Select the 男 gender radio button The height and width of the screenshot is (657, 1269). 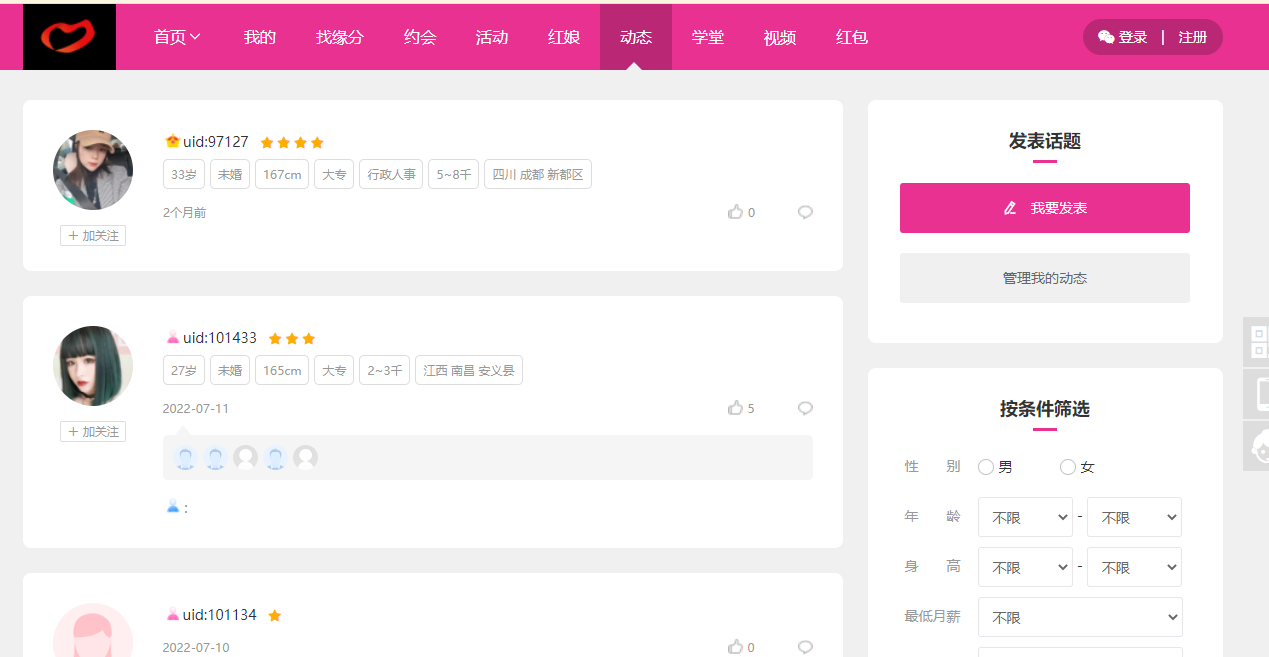pyautogui.click(x=986, y=467)
